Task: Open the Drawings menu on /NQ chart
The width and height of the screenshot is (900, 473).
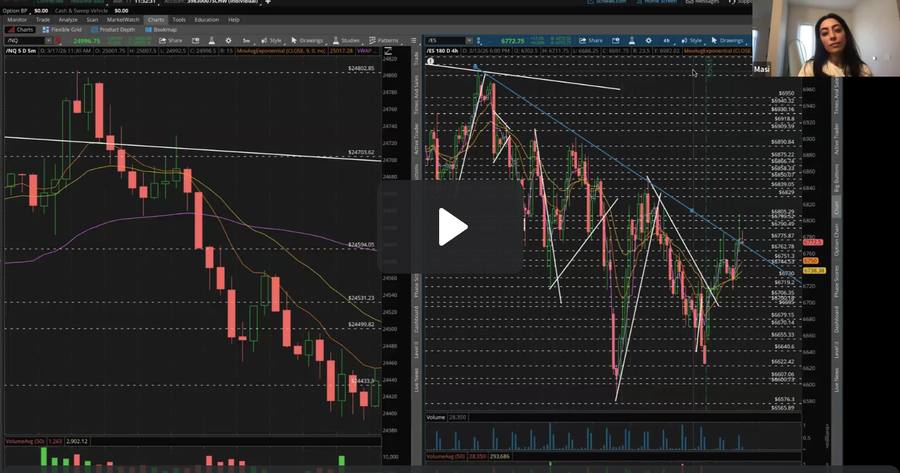Action: (307, 41)
